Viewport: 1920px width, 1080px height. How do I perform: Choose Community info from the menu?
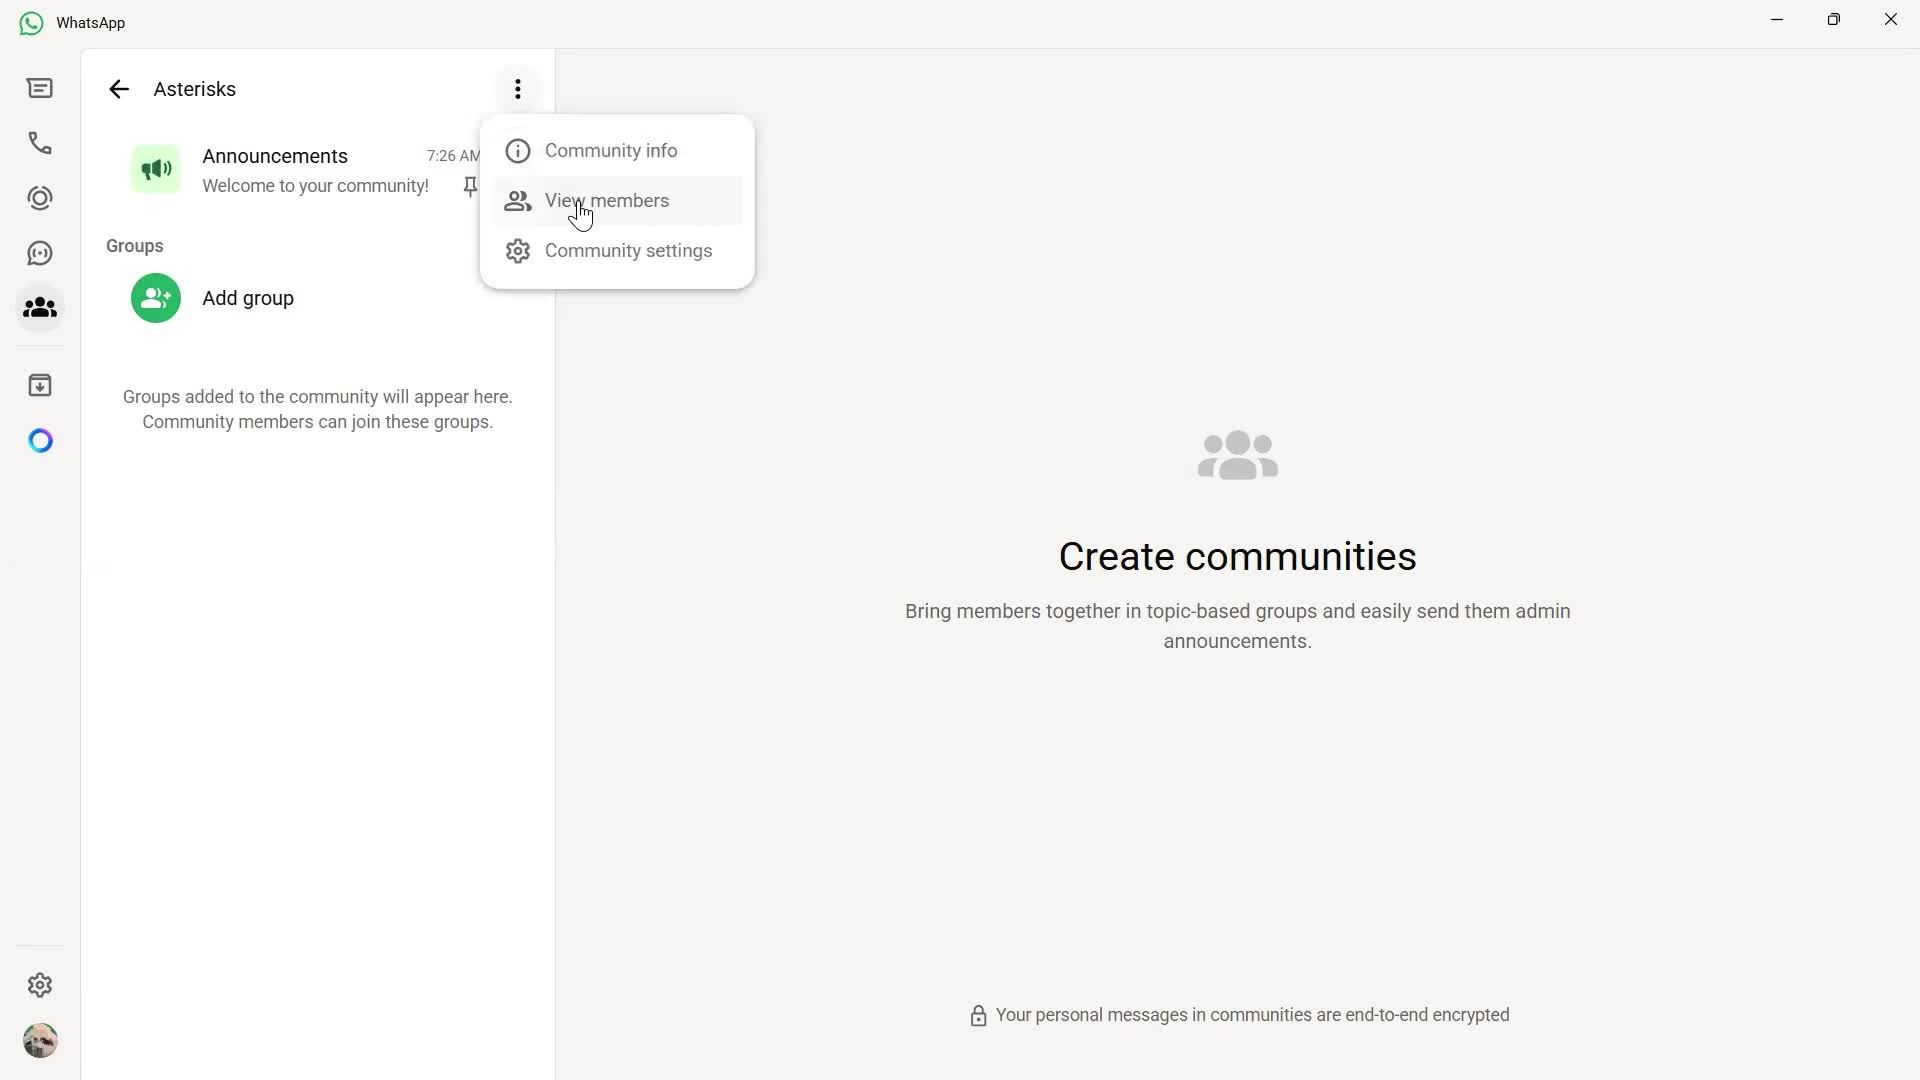click(610, 150)
